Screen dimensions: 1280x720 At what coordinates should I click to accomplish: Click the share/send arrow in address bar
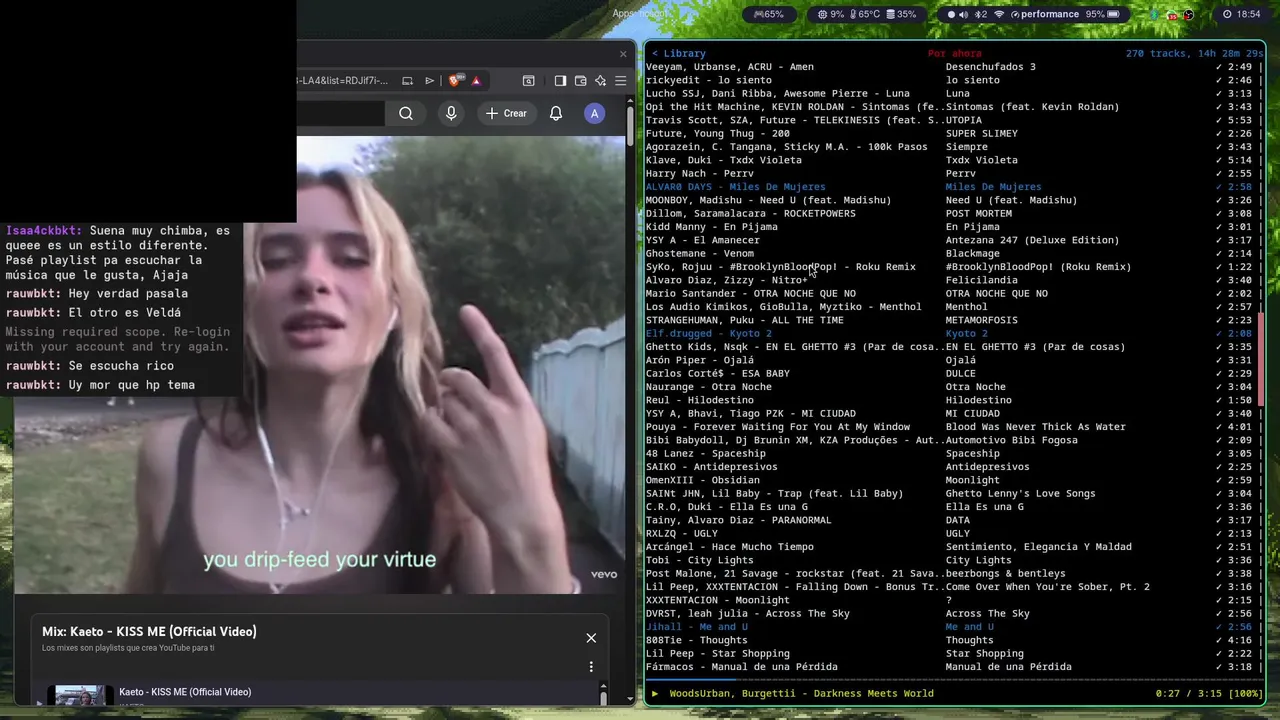[430, 81]
